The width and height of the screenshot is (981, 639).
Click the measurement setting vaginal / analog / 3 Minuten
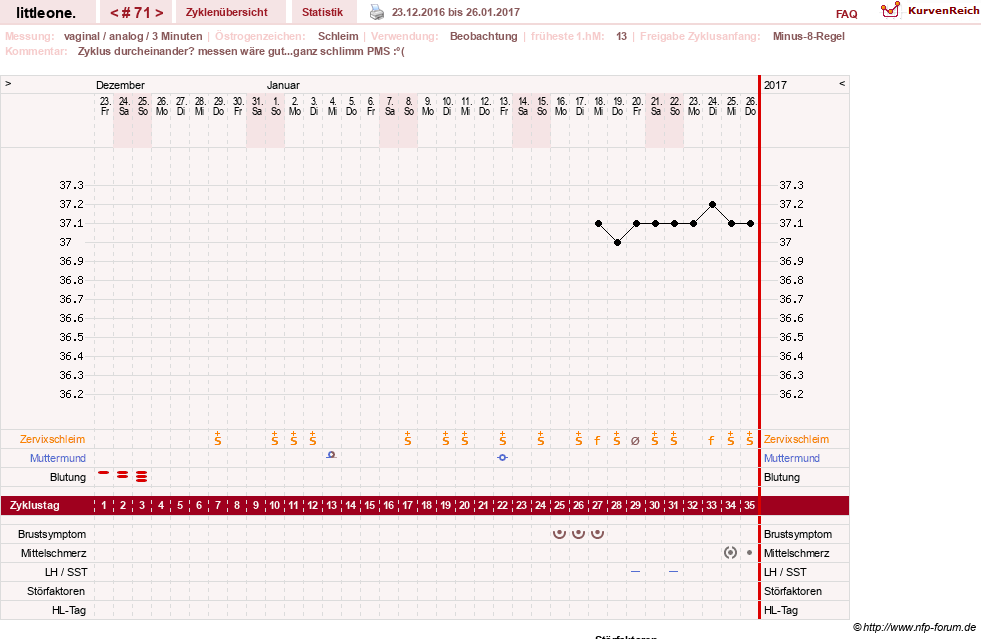tap(133, 36)
